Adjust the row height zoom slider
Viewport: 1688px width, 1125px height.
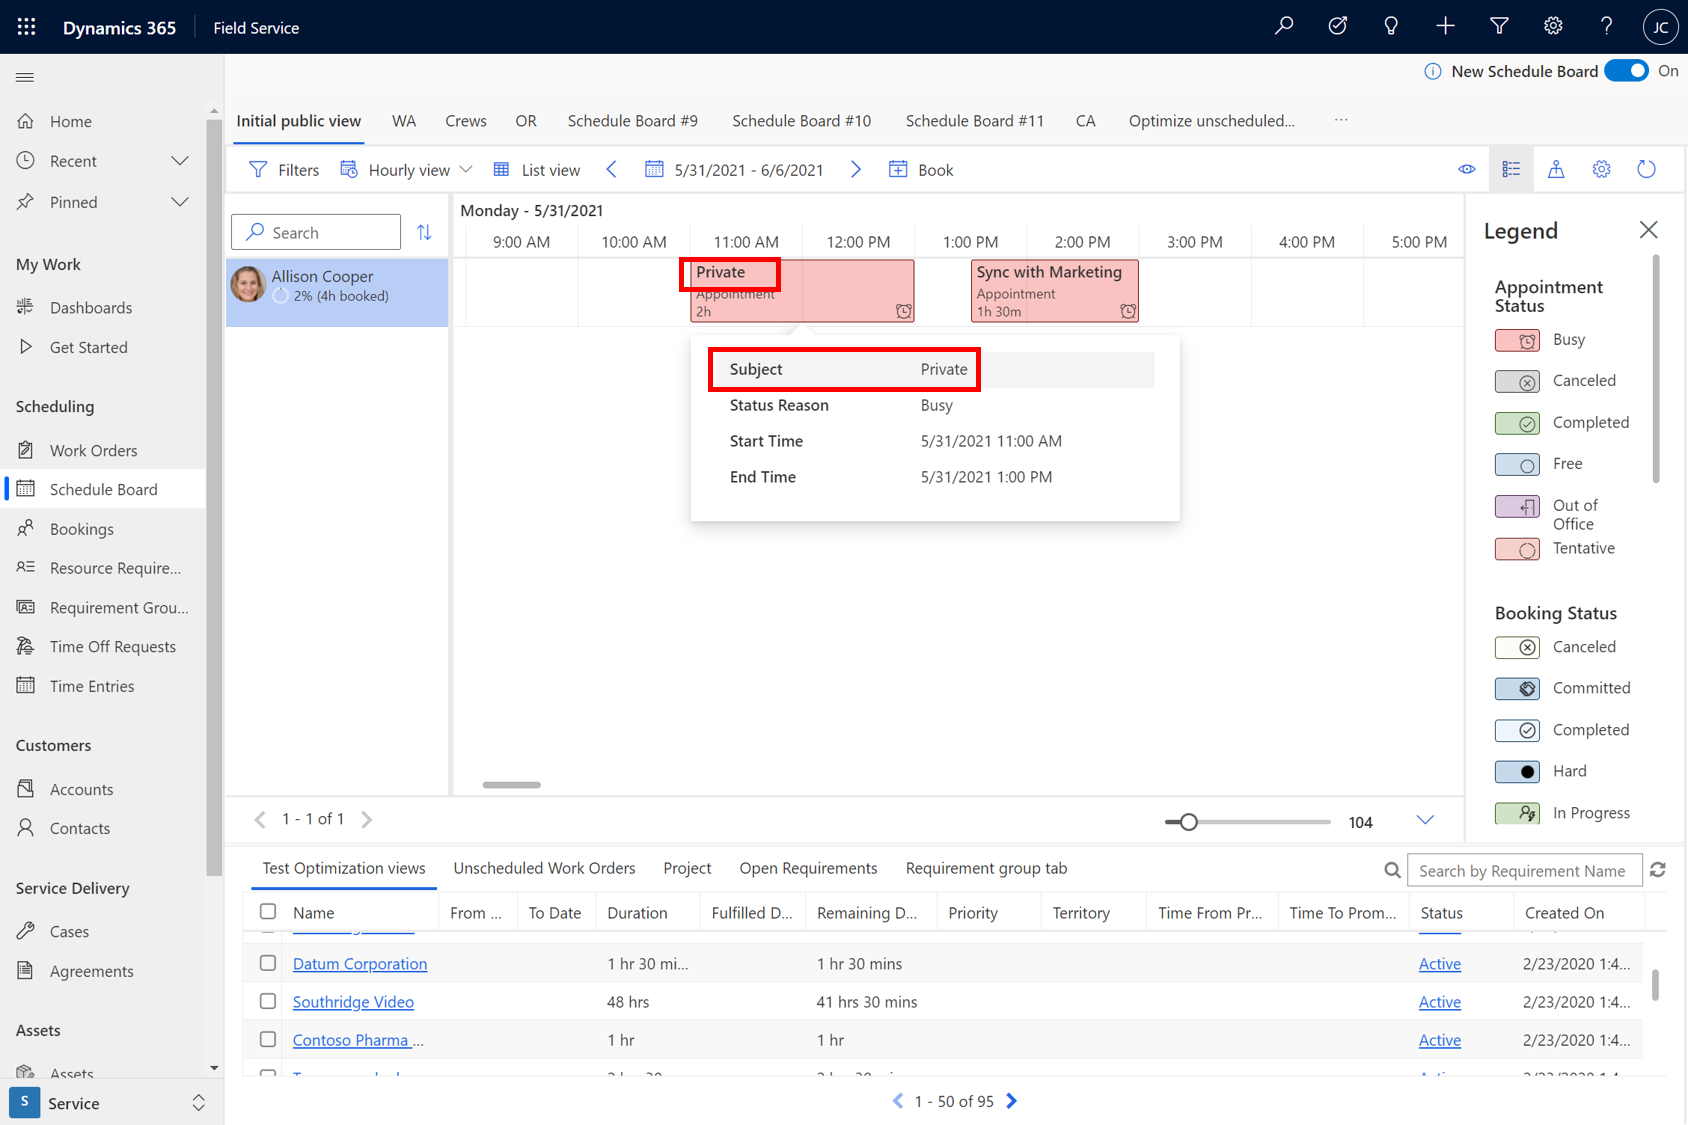[1188, 821]
